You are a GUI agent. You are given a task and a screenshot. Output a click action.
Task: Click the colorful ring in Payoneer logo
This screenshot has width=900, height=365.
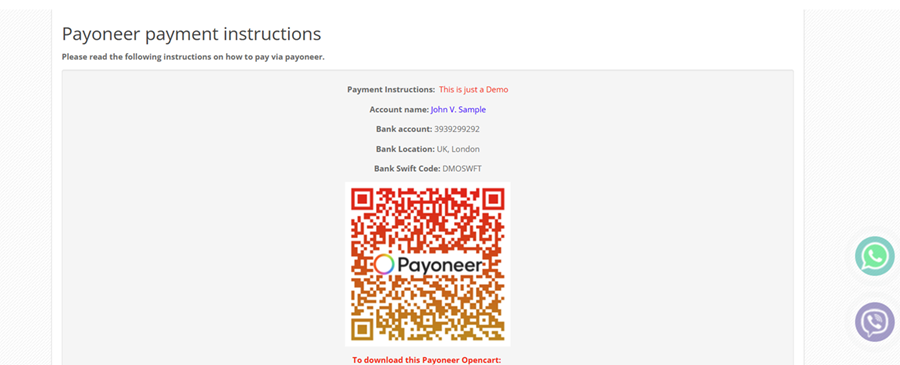384,265
